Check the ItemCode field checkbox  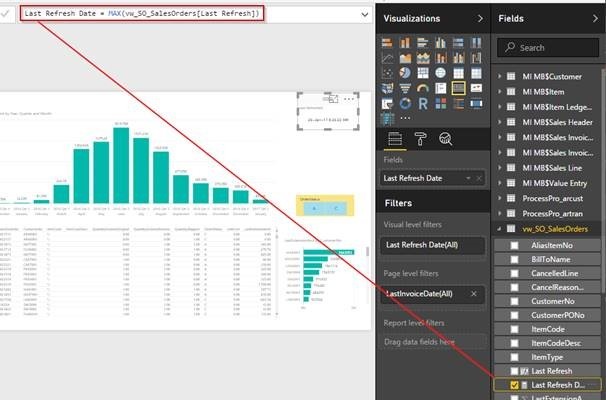(514, 329)
